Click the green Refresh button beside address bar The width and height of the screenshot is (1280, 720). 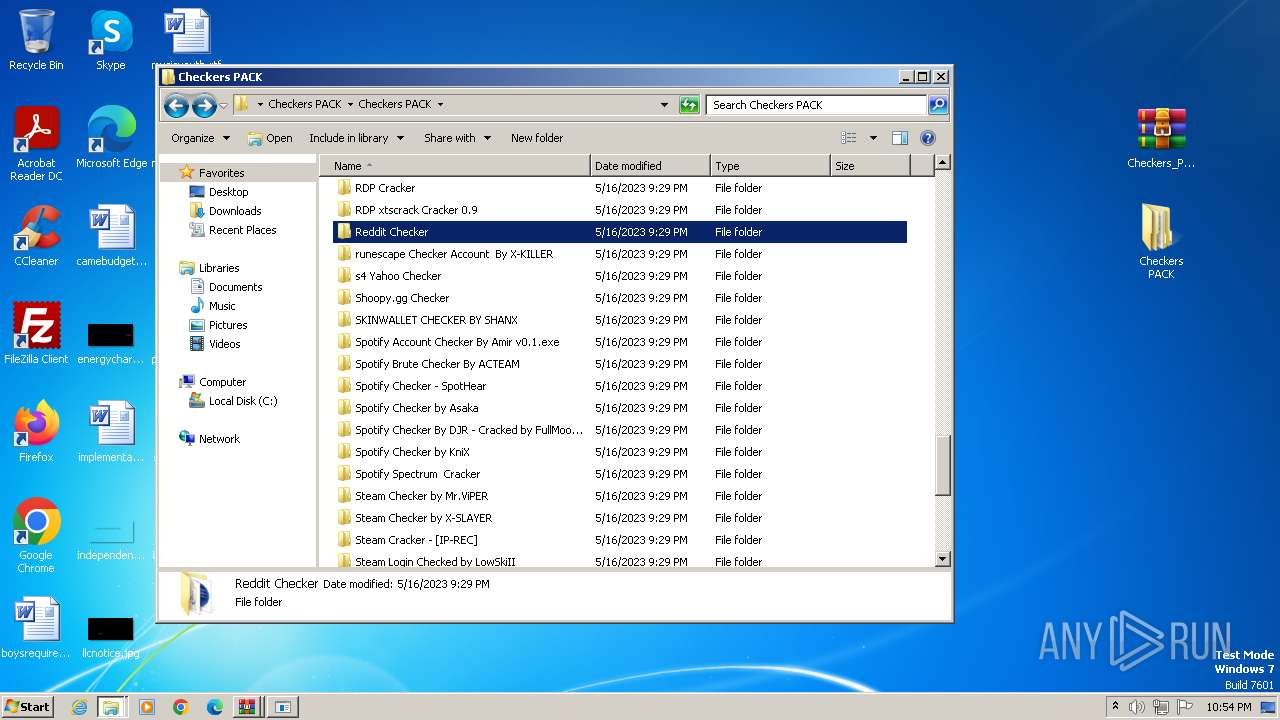(x=689, y=105)
